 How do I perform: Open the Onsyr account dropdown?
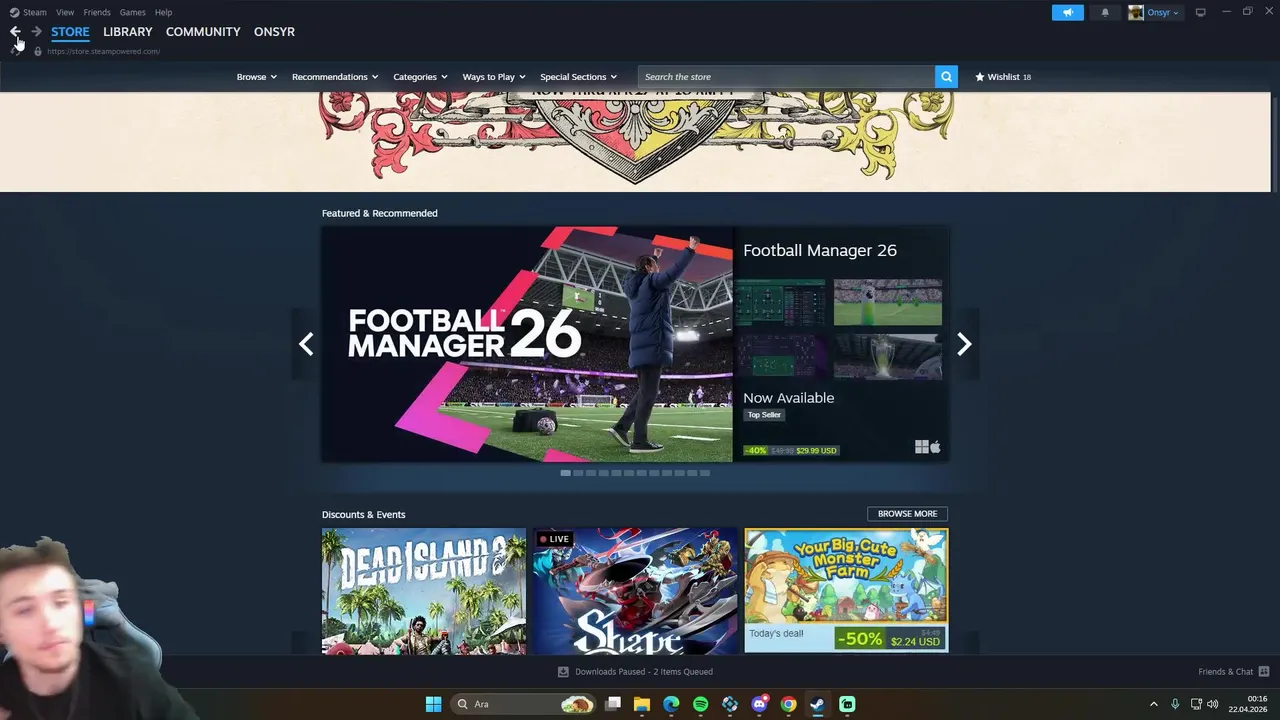point(1163,12)
